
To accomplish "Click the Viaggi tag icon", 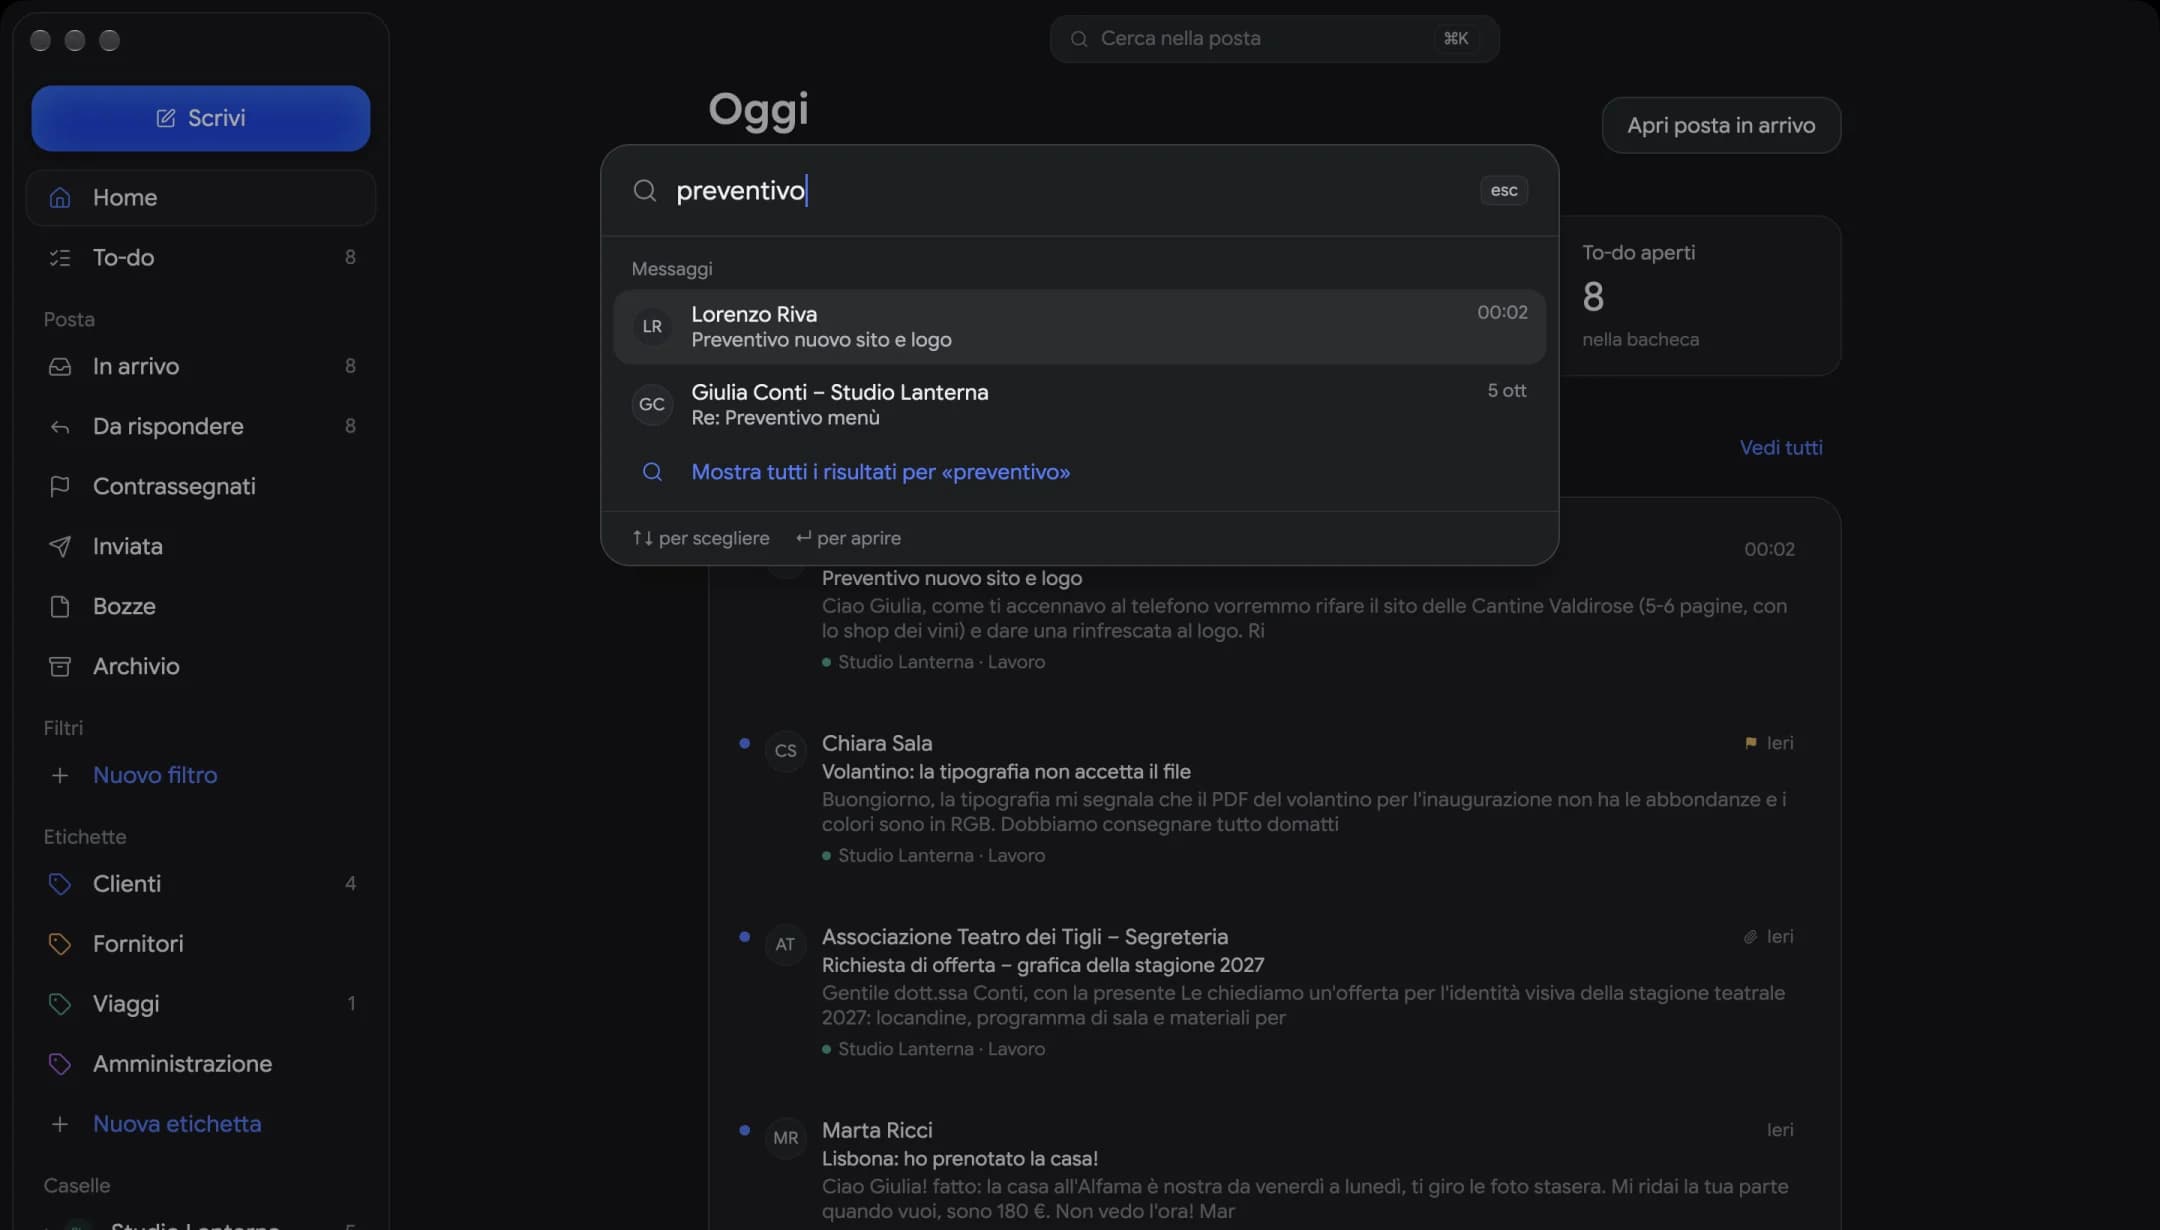I will [60, 1004].
